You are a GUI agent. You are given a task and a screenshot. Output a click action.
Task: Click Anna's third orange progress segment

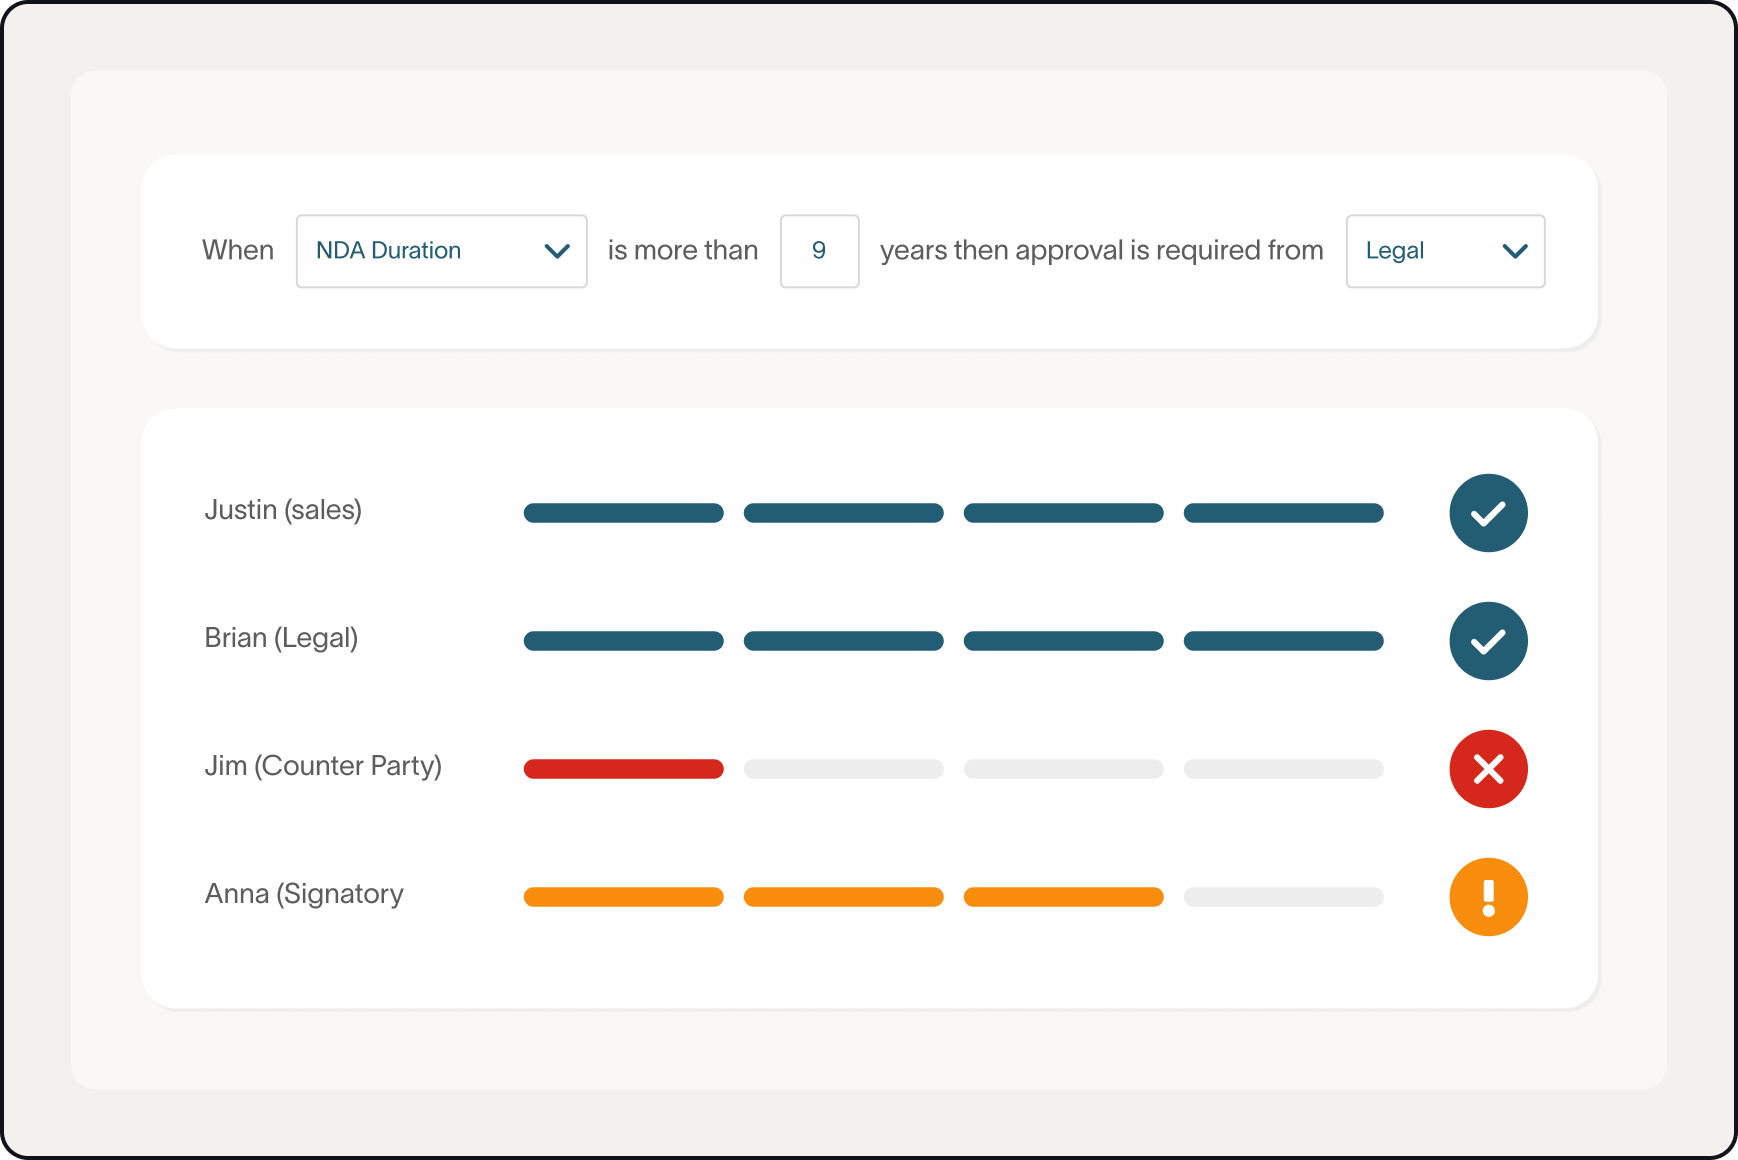tap(1063, 897)
